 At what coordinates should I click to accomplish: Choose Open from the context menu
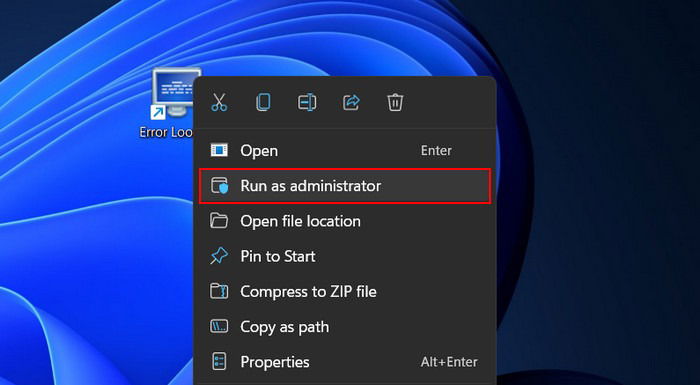point(345,151)
